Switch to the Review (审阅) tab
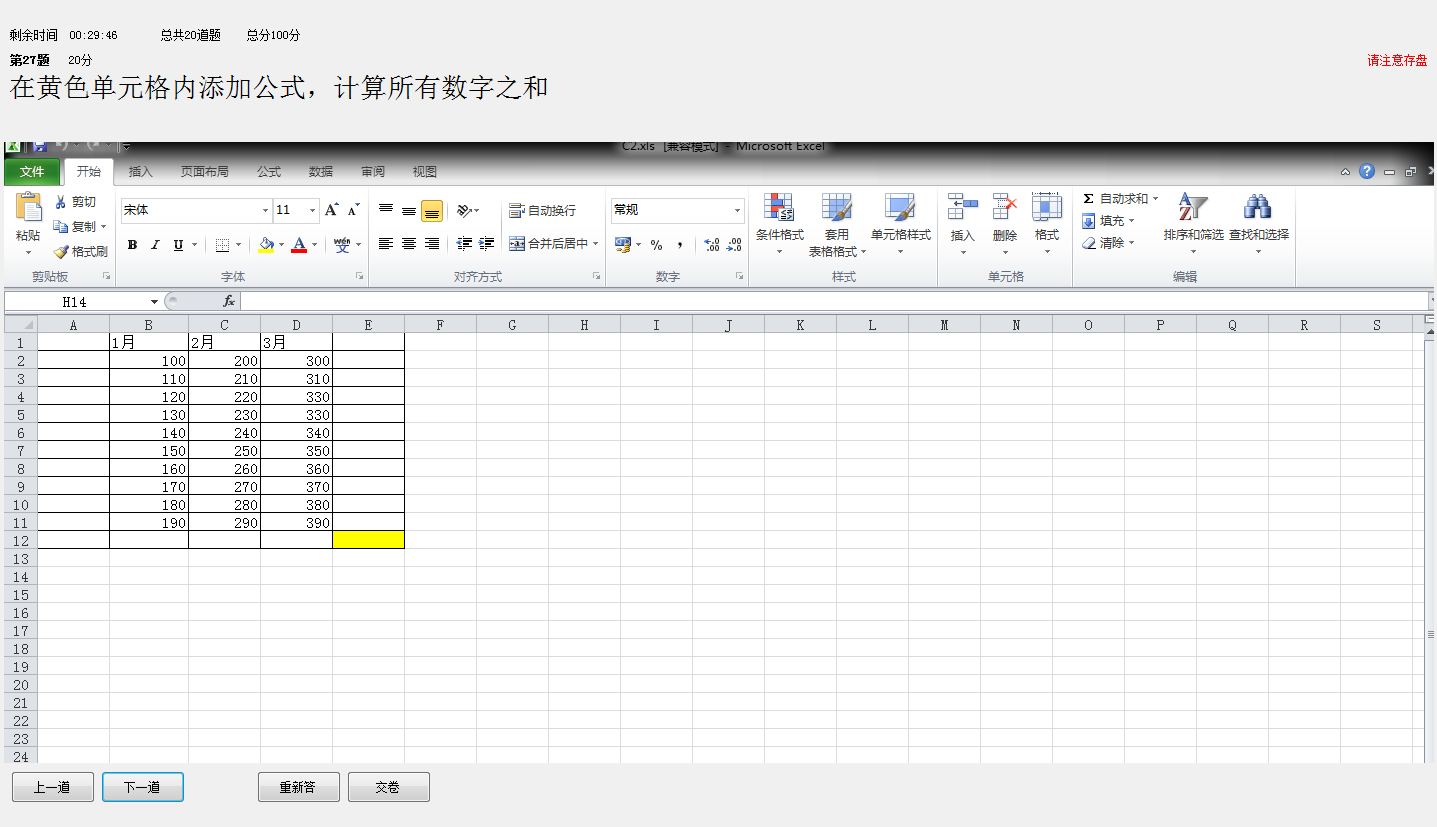This screenshot has width=1437, height=827. point(373,172)
